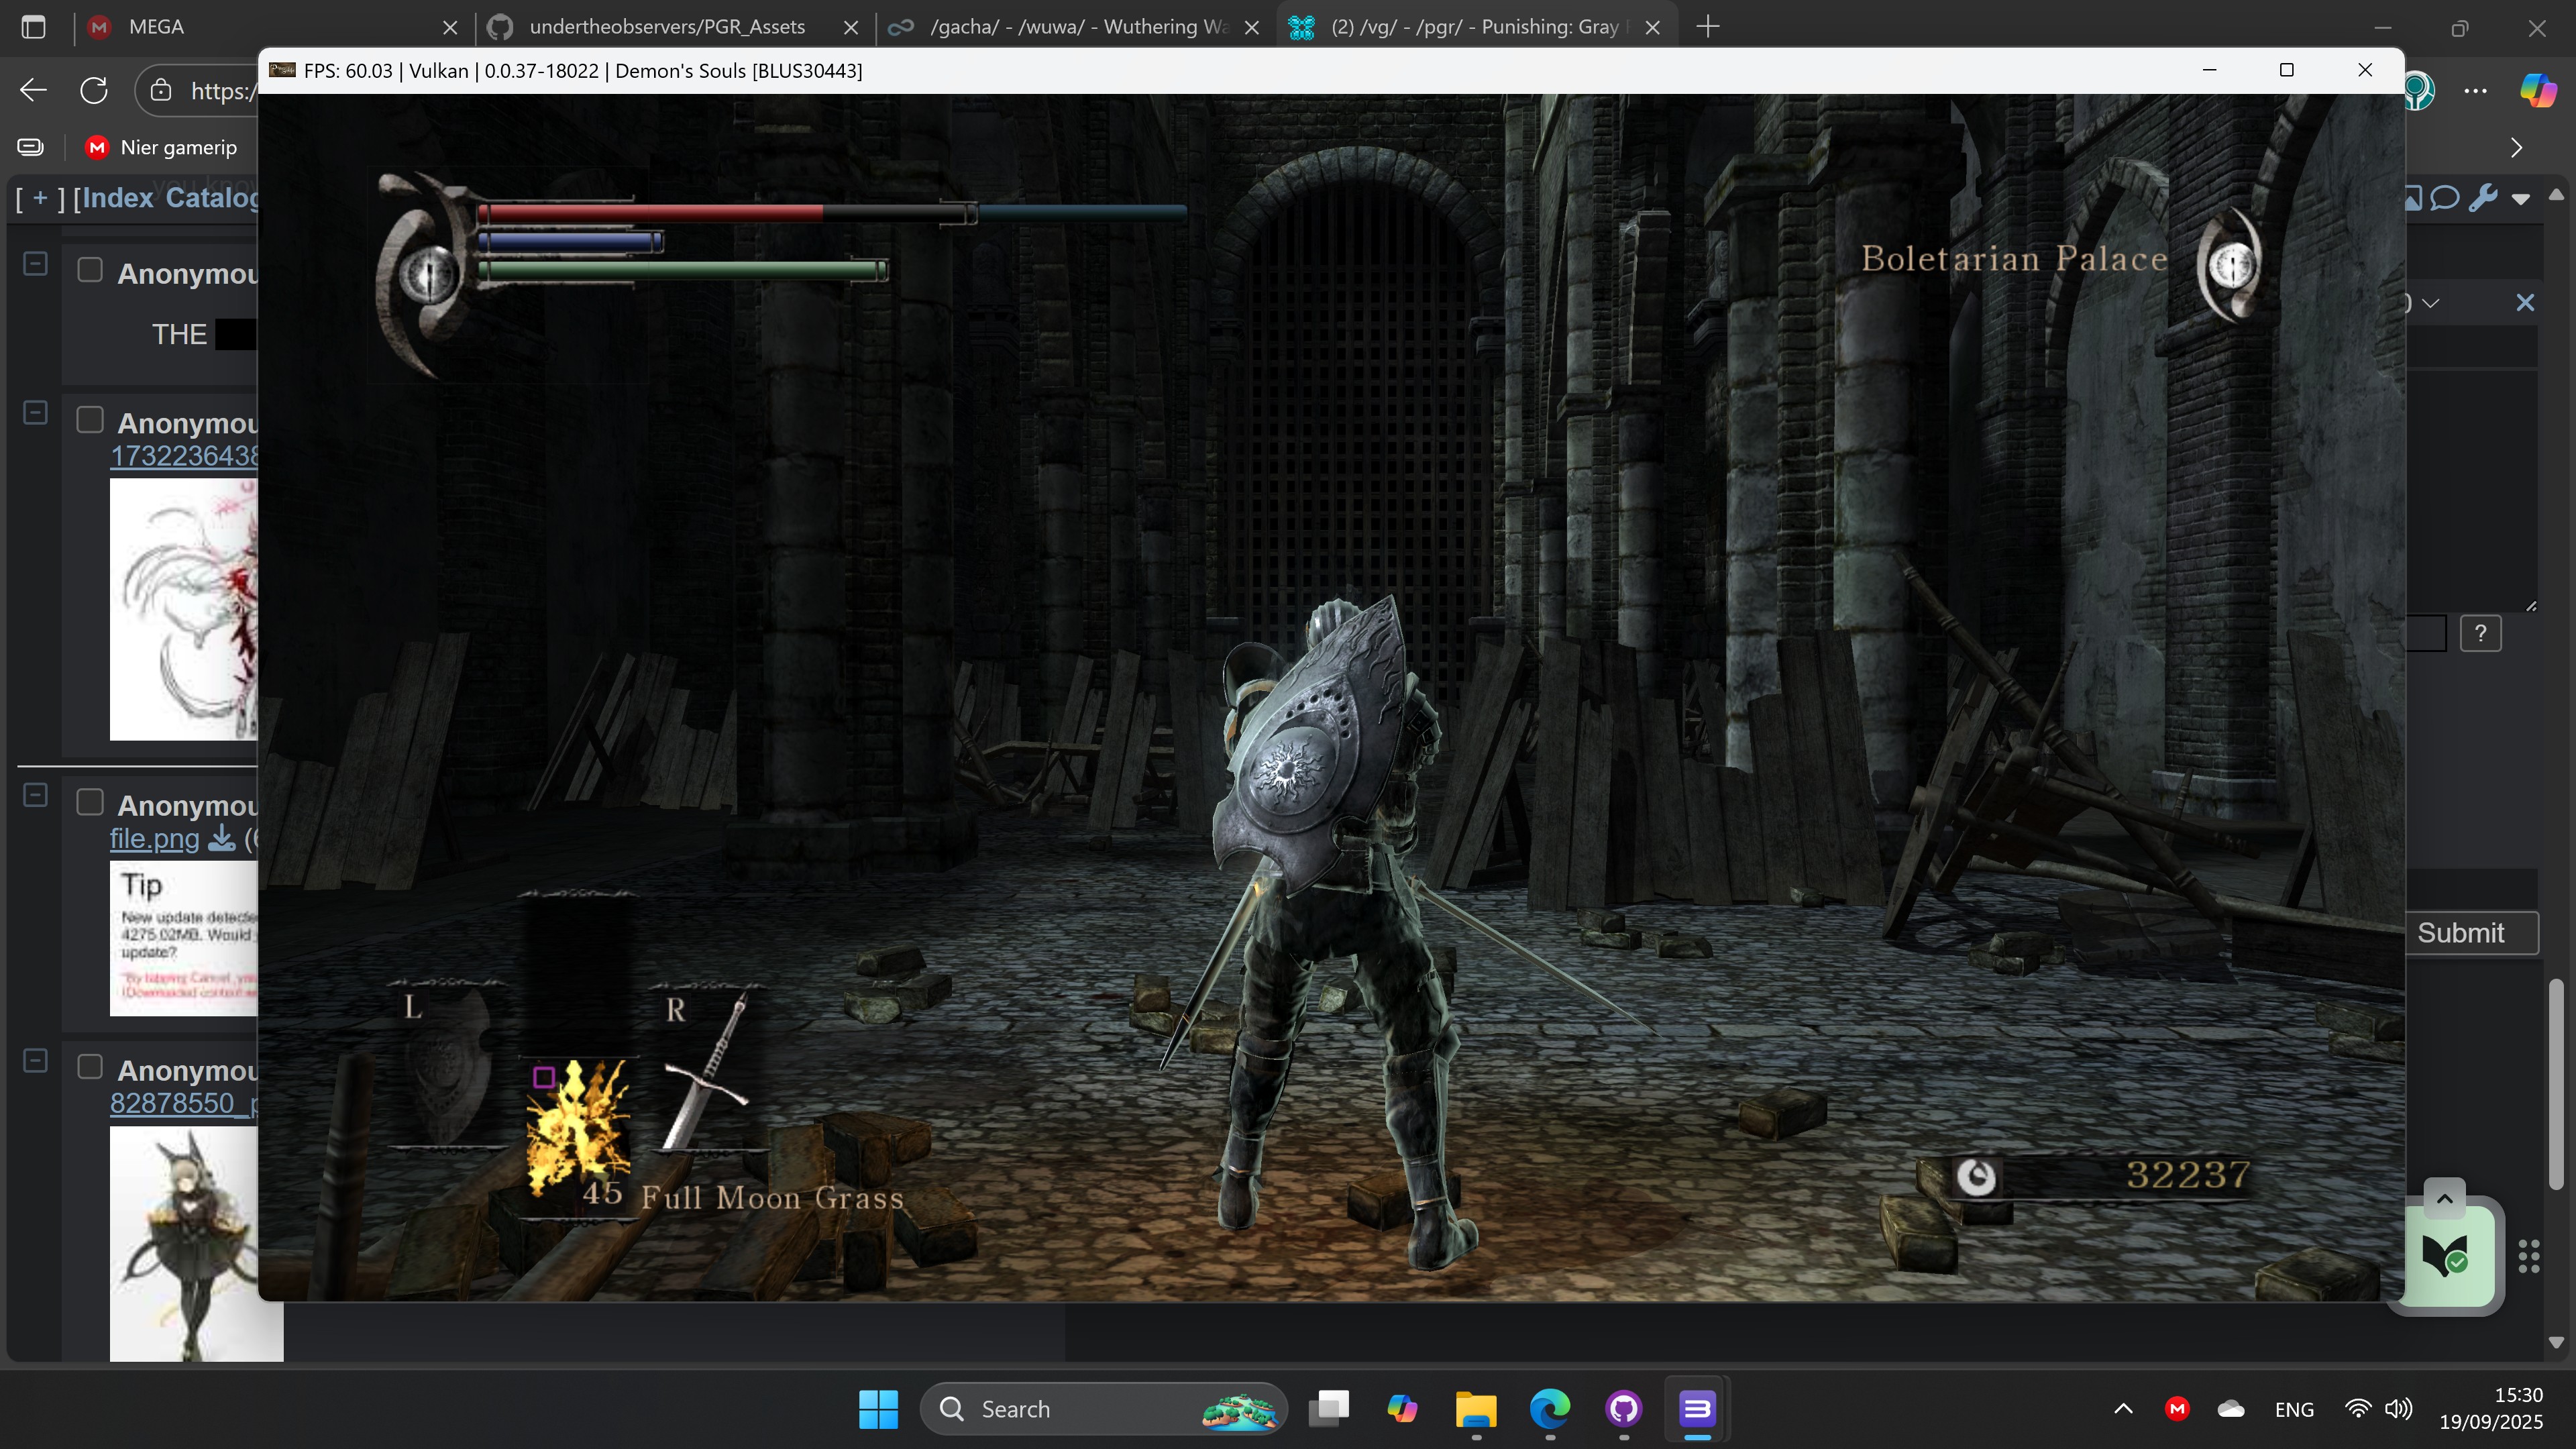Open browser settings and more menu
The height and width of the screenshot is (1449, 2576).
2476,91
